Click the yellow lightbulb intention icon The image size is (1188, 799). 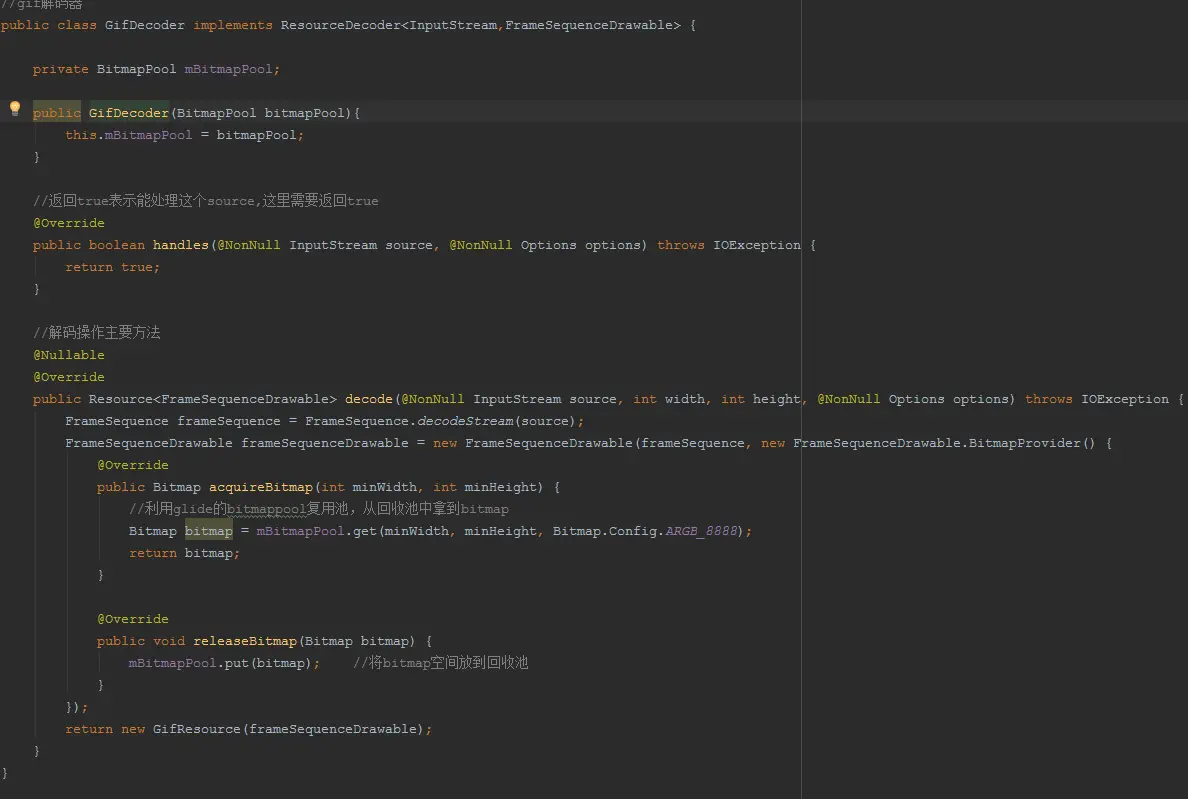click(x=14, y=108)
